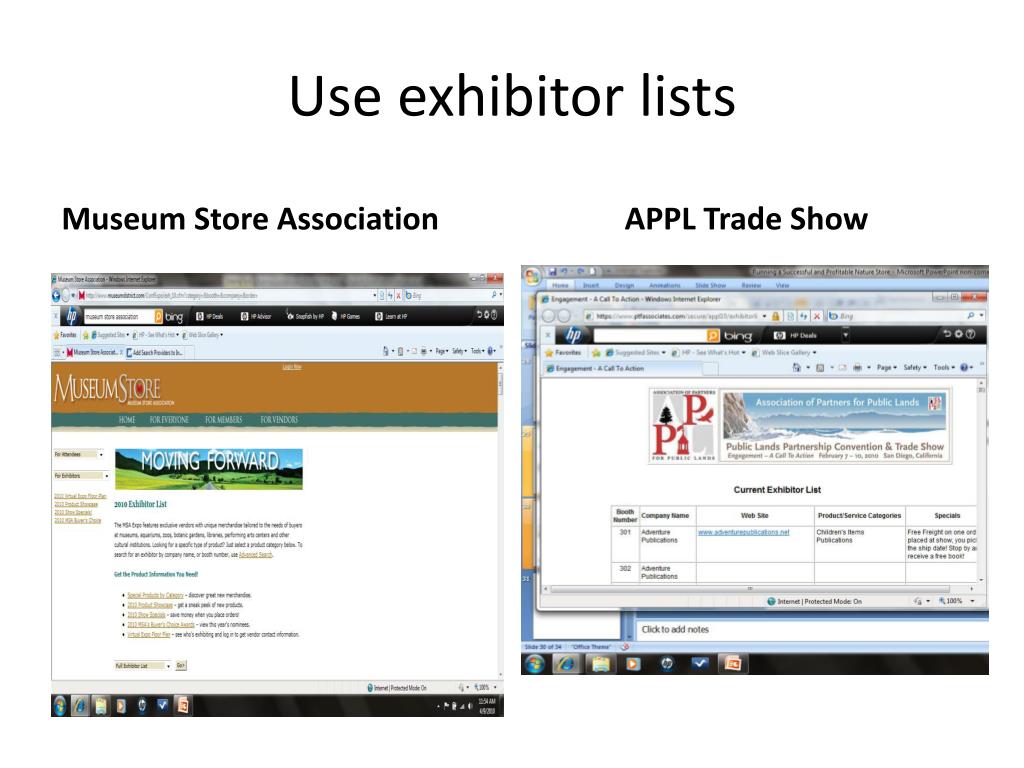Screen dimensions: 1024x768
Task: Click Internet Explorer icon in left screenshot taskbar
Action: pyautogui.click(x=80, y=706)
